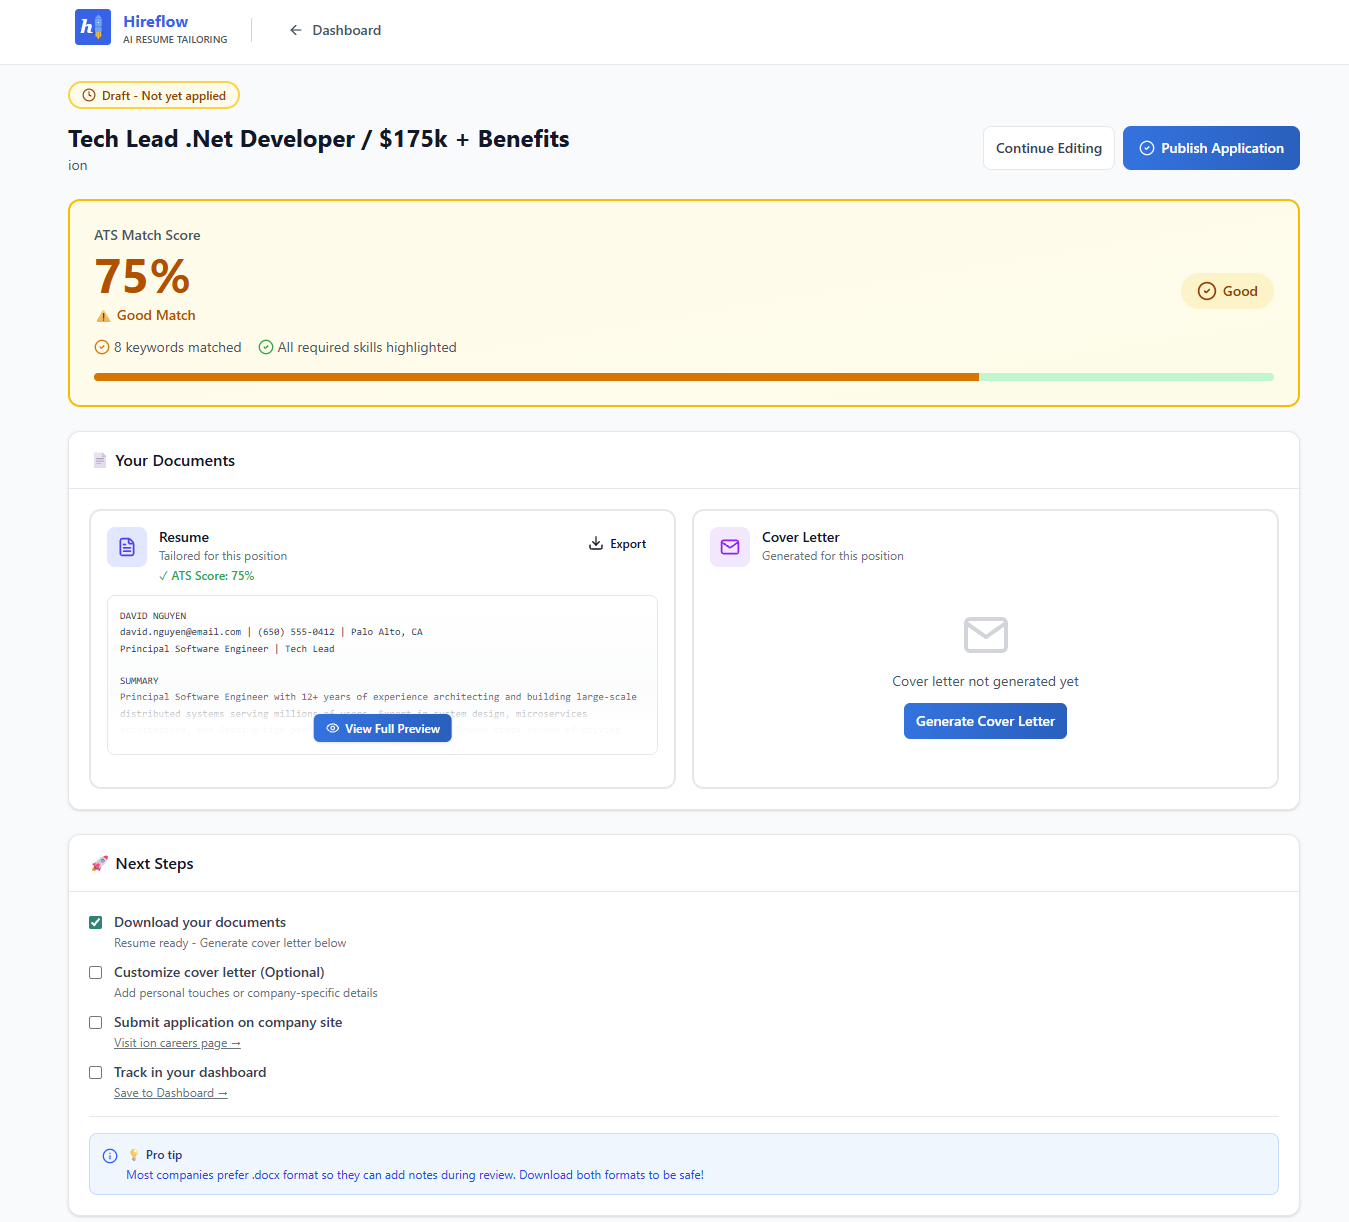Click the download icon beside Export
This screenshot has width=1349, height=1222.
(596, 544)
